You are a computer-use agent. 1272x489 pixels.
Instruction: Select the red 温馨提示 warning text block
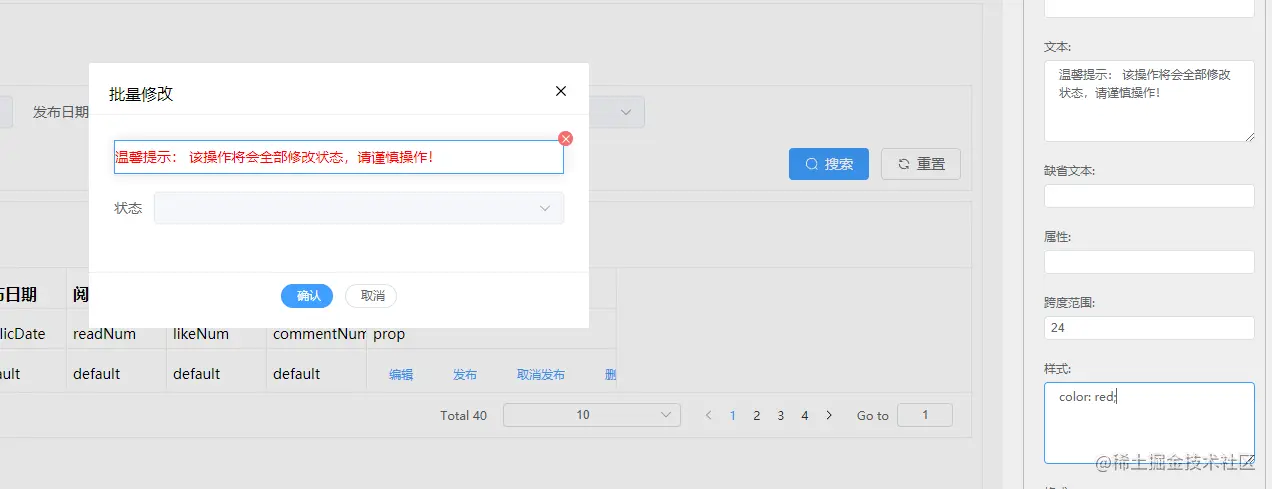tap(339, 157)
